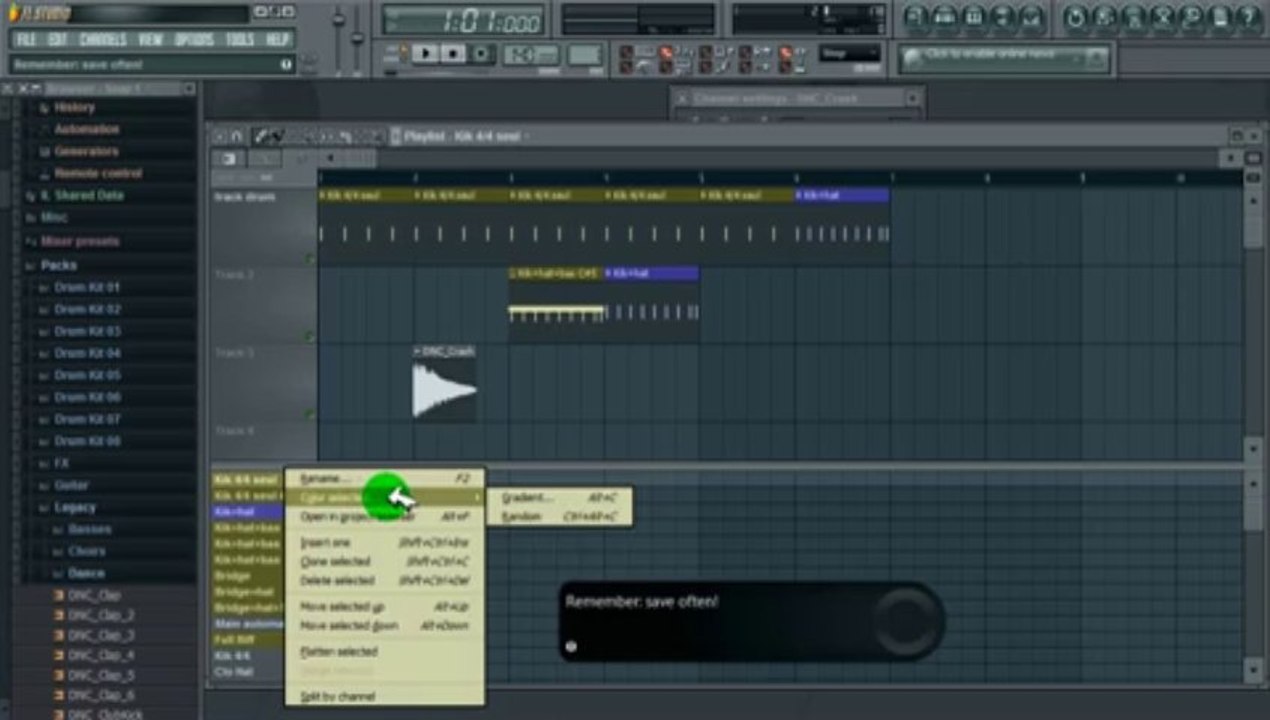Choose Delete selected in context menu
Screen dimensions: 1270x720
(x=385, y=580)
